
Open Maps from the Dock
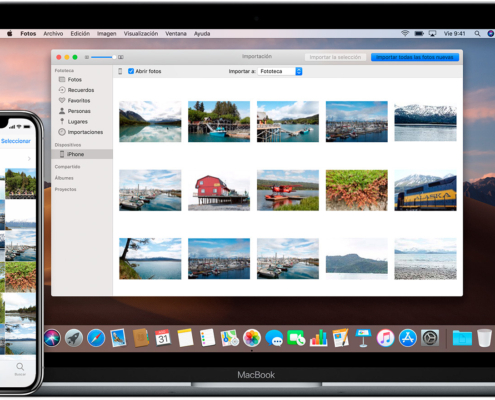(230, 338)
